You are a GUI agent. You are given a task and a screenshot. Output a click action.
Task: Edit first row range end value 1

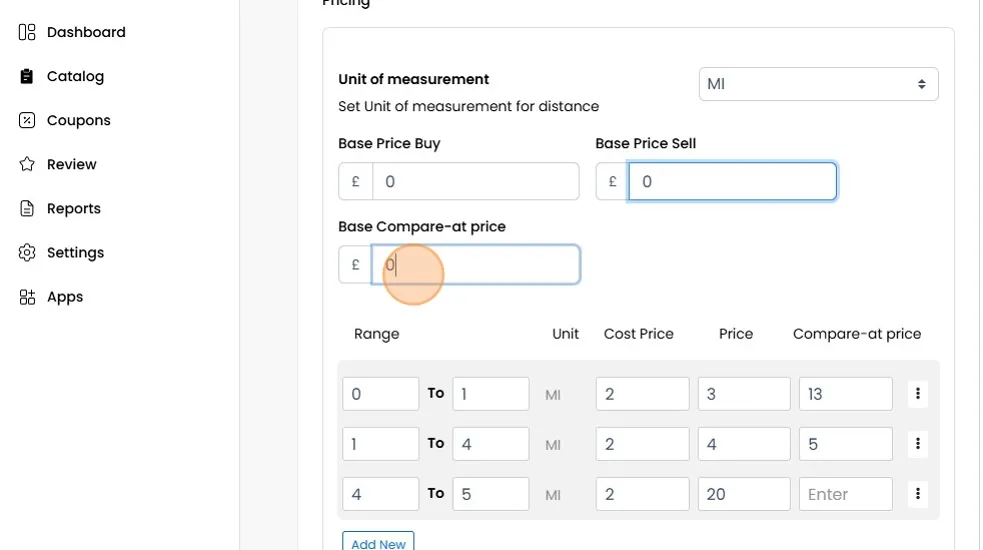coord(491,394)
